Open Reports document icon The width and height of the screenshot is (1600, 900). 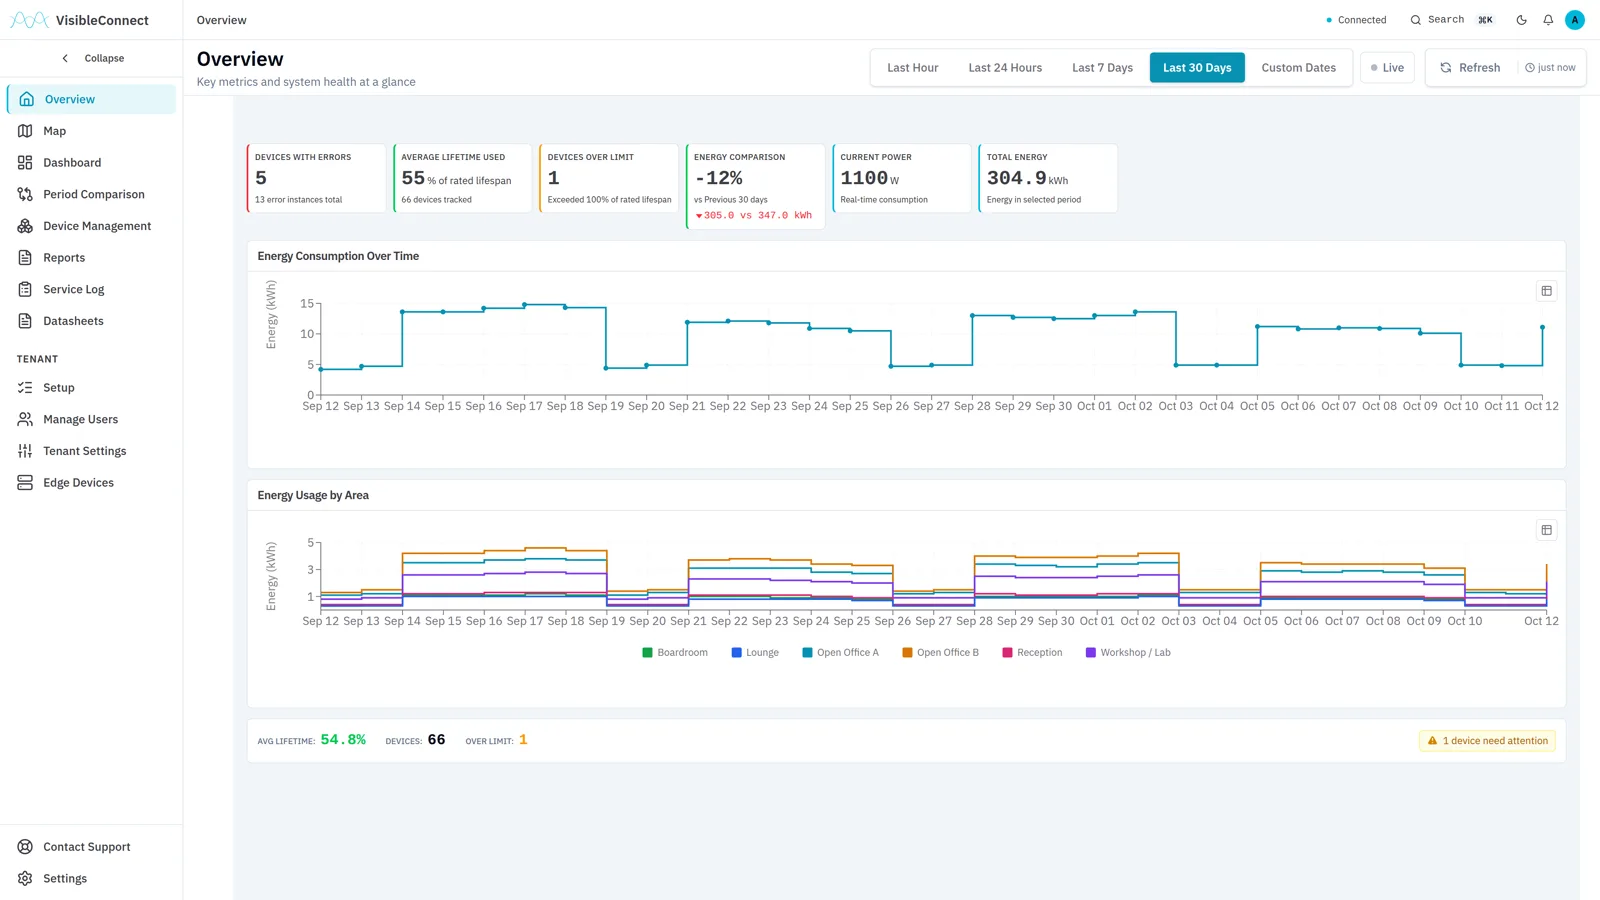[25, 258]
